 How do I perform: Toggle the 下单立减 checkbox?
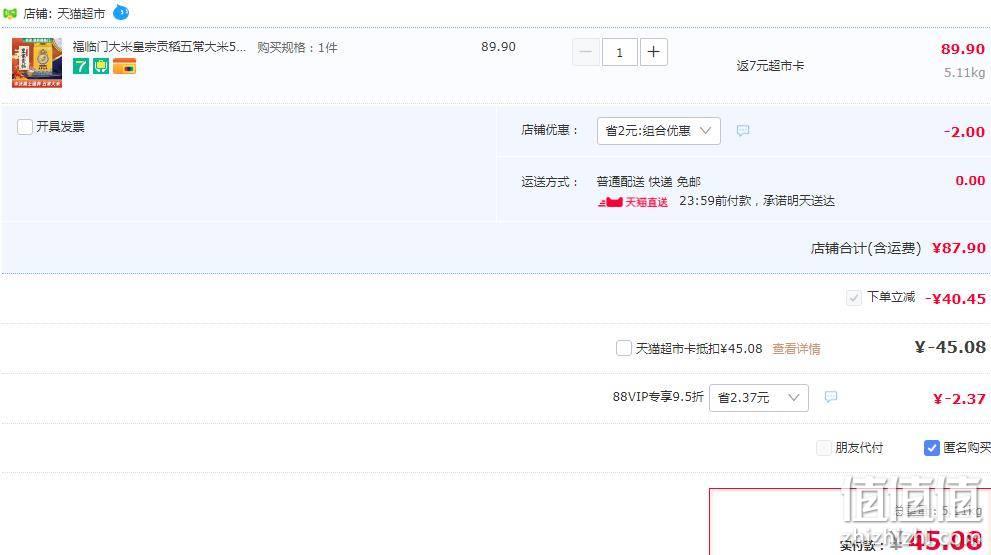(x=853, y=298)
